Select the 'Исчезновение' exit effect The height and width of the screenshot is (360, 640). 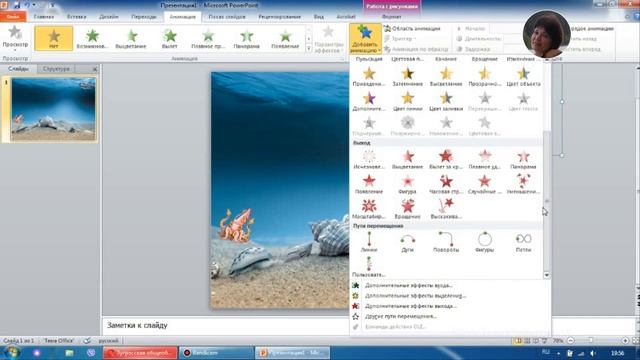(x=369, y=160)
